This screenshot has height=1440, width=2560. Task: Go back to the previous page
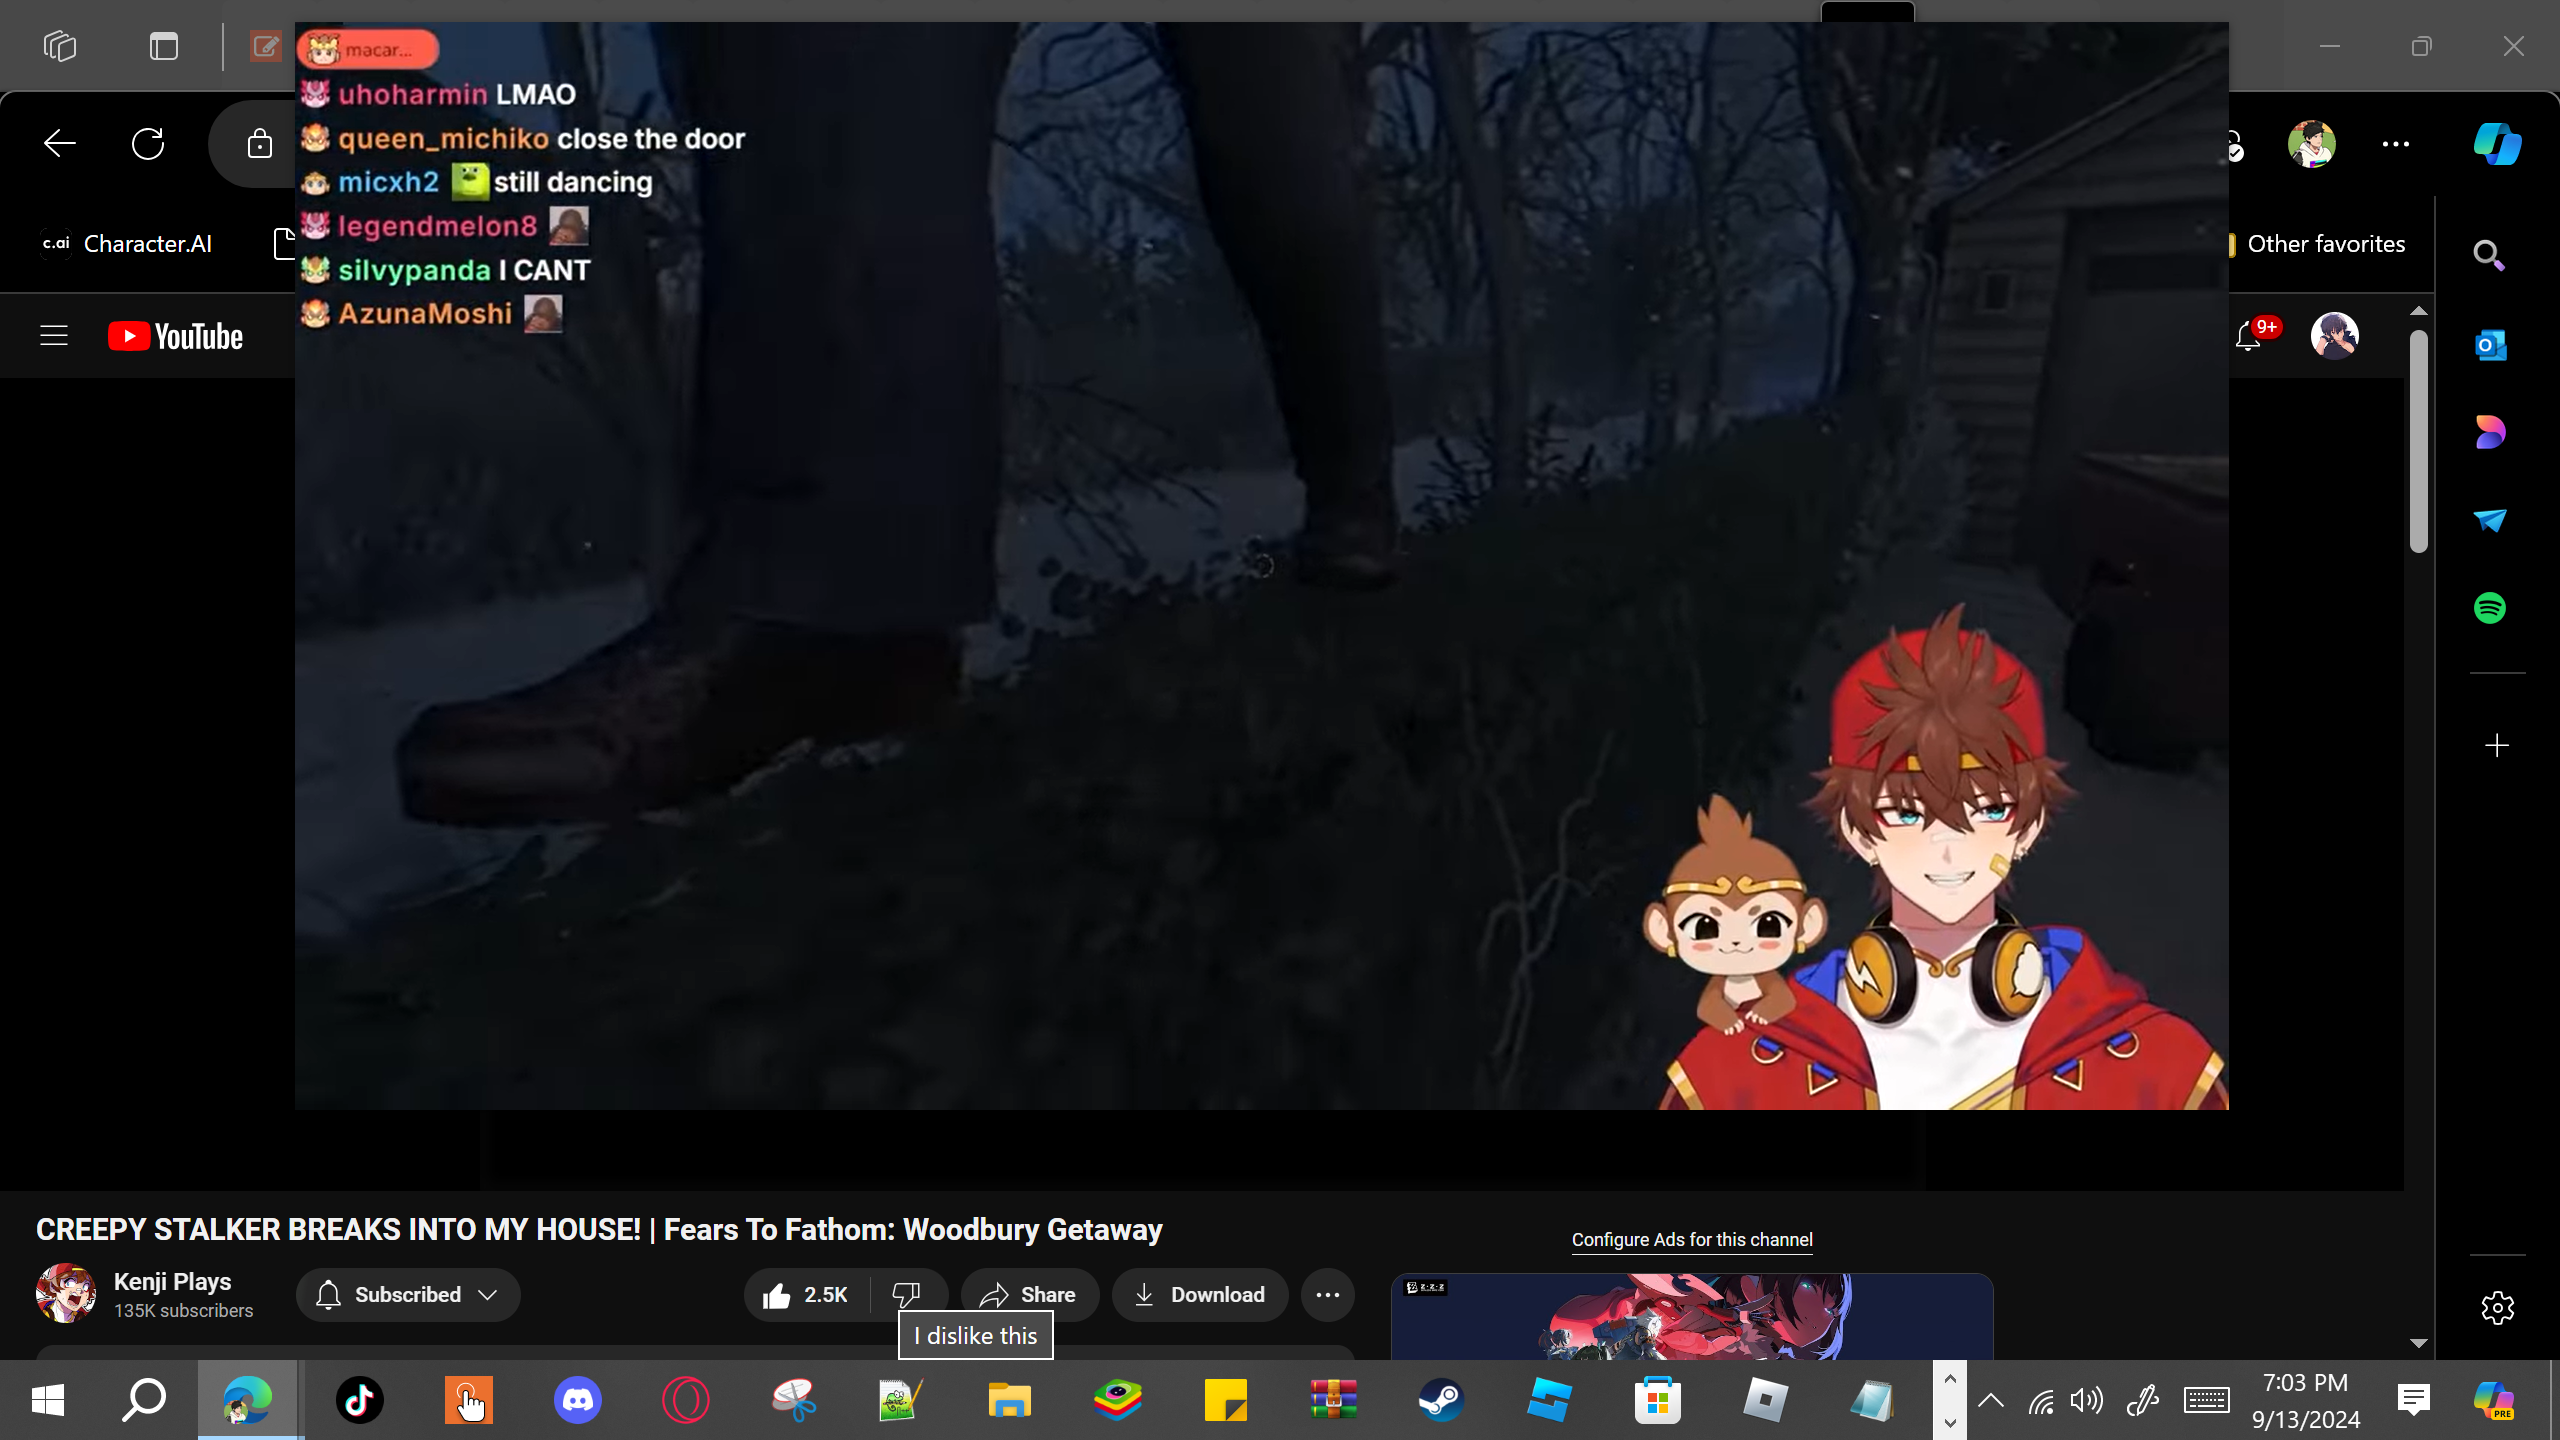pyautogui.click(x=60, y=144)
